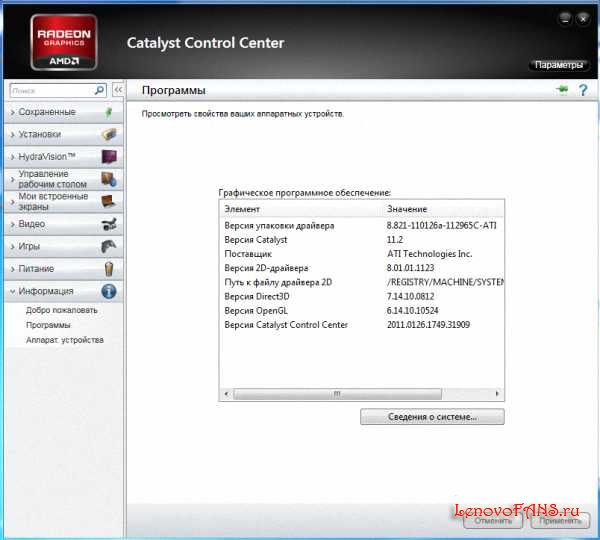Select Аппарат. устройства in sidebar
600x540 pixels.
pos(65,340)
